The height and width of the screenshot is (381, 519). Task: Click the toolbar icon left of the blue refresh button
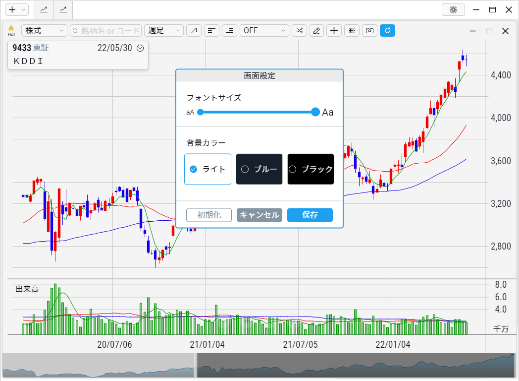click(x=370, y=31)
